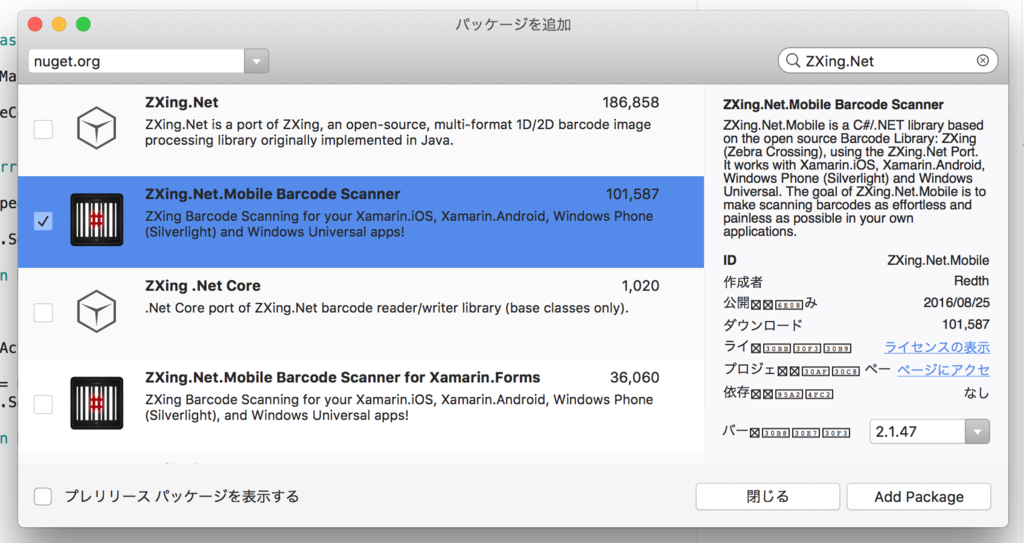Select ZXing.Net.Mobile Barcode Scanner for Xamarin.Forms title
Image resolution: width=1024 pixels, height=543 pixels.
tap(343, 378)
